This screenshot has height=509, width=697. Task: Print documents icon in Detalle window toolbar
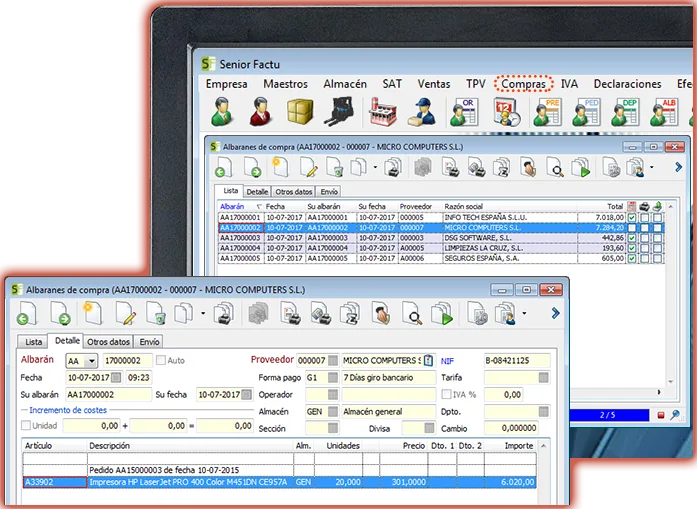click(x=224, y=313)
